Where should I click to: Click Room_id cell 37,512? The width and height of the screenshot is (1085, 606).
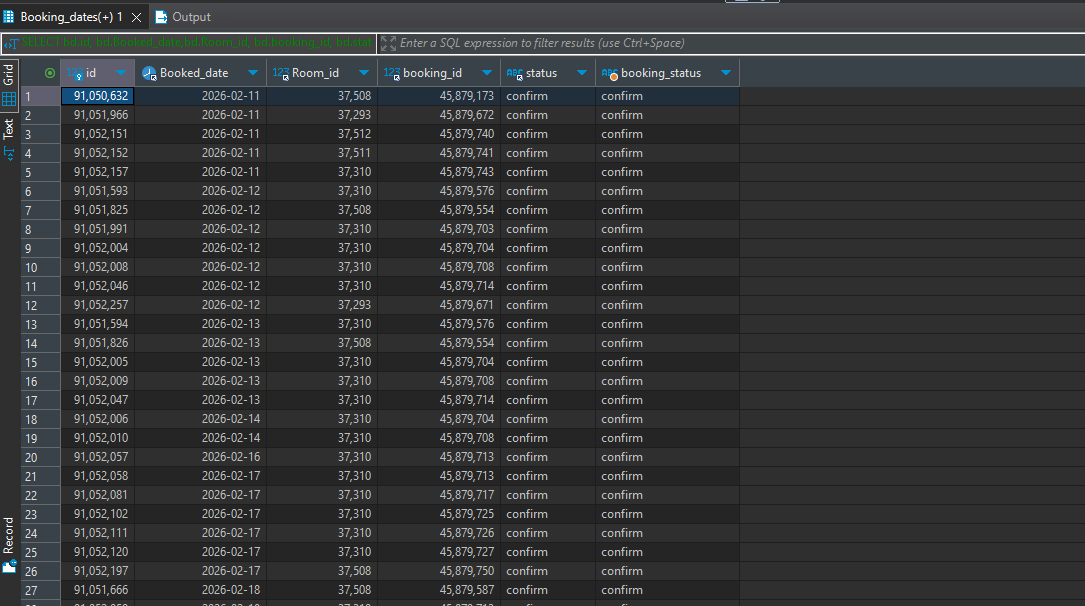pyautogui.click(x=322, y=134)
